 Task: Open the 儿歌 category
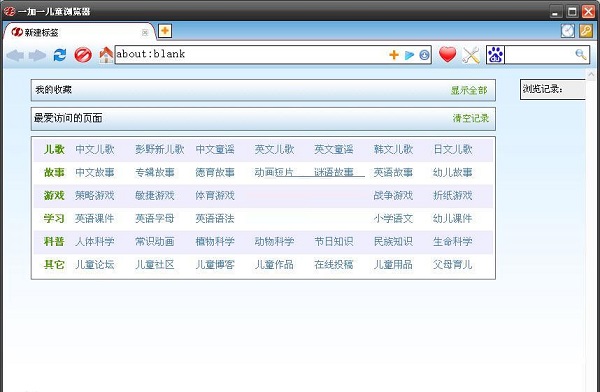coord(54,149)
